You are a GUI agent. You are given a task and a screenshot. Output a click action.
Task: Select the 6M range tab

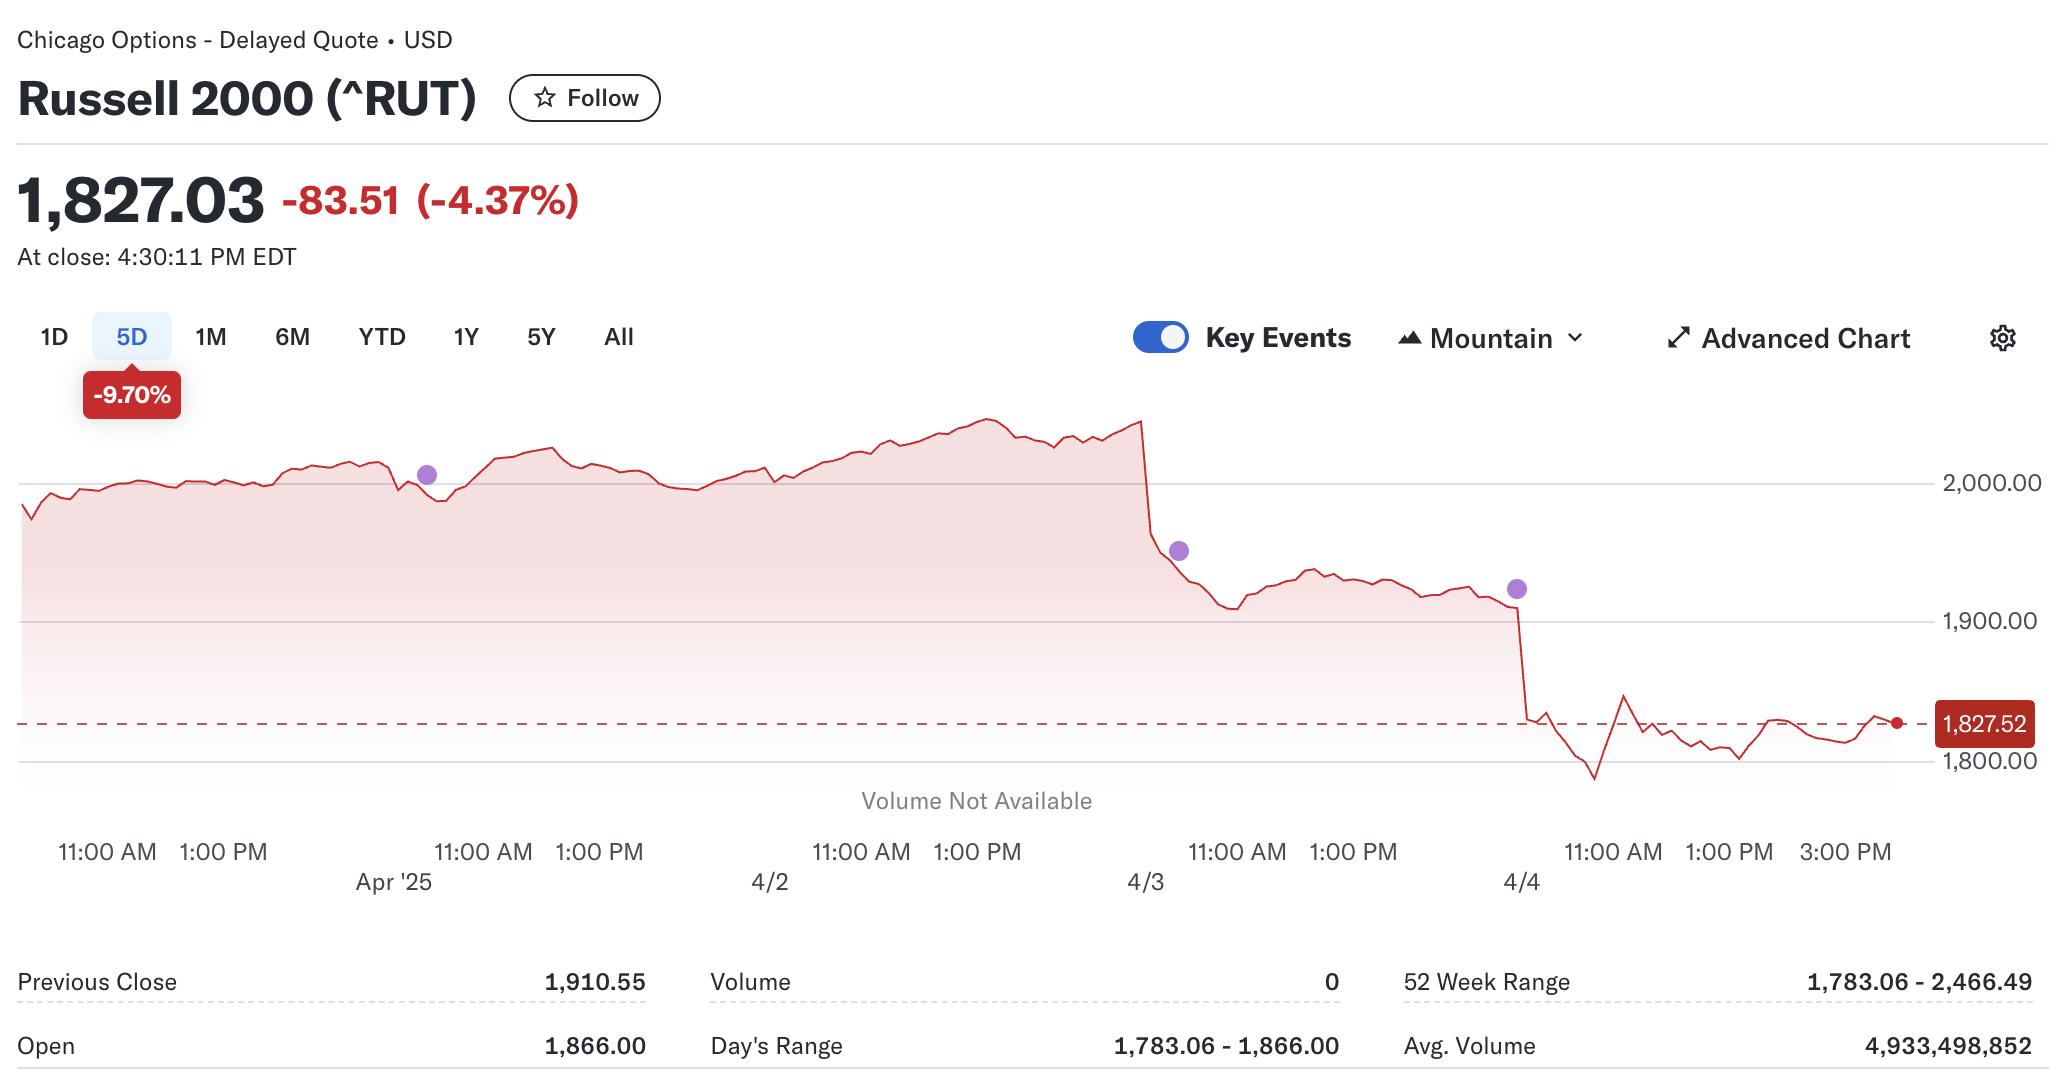pyautogui.click(x=292, y=337)
